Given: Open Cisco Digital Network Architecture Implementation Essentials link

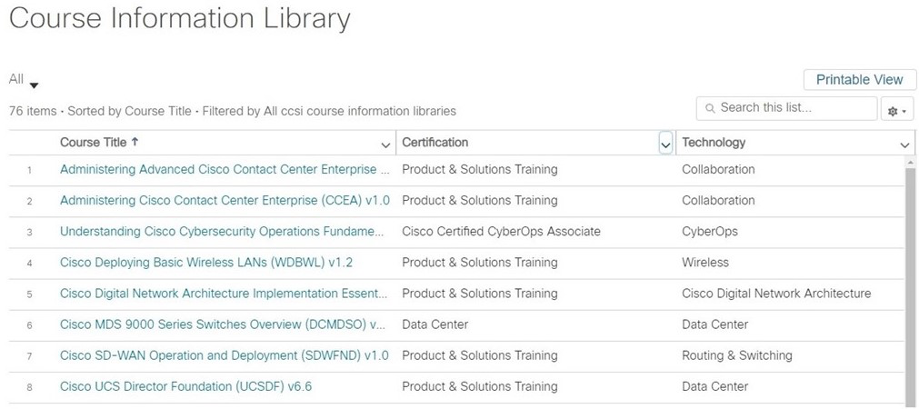Looking at the screenshot, I should pos(224,293).
